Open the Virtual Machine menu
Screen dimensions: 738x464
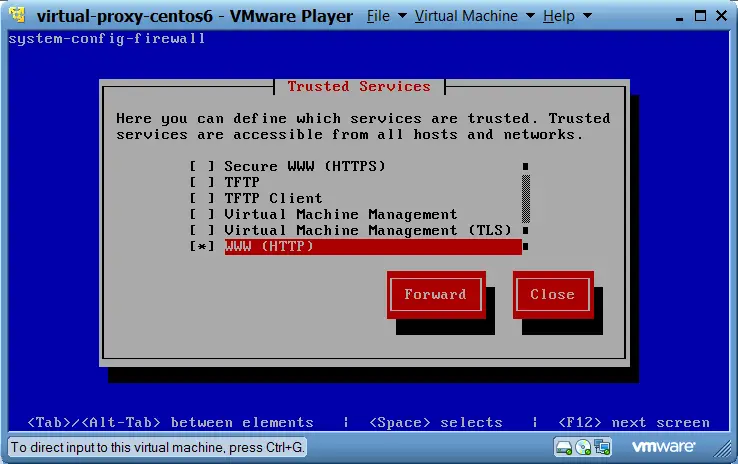click(x=466, y=16)
